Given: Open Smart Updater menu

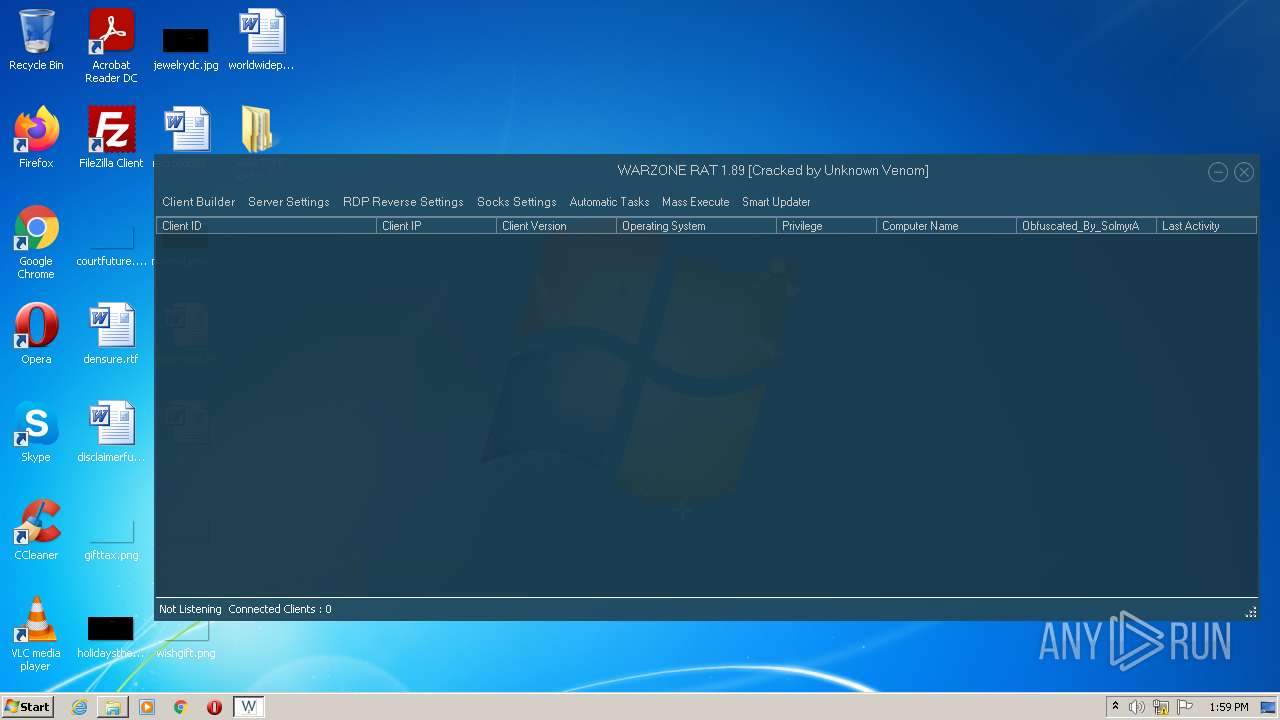Looking at the screenshot, I should click(x=776, y=202).
